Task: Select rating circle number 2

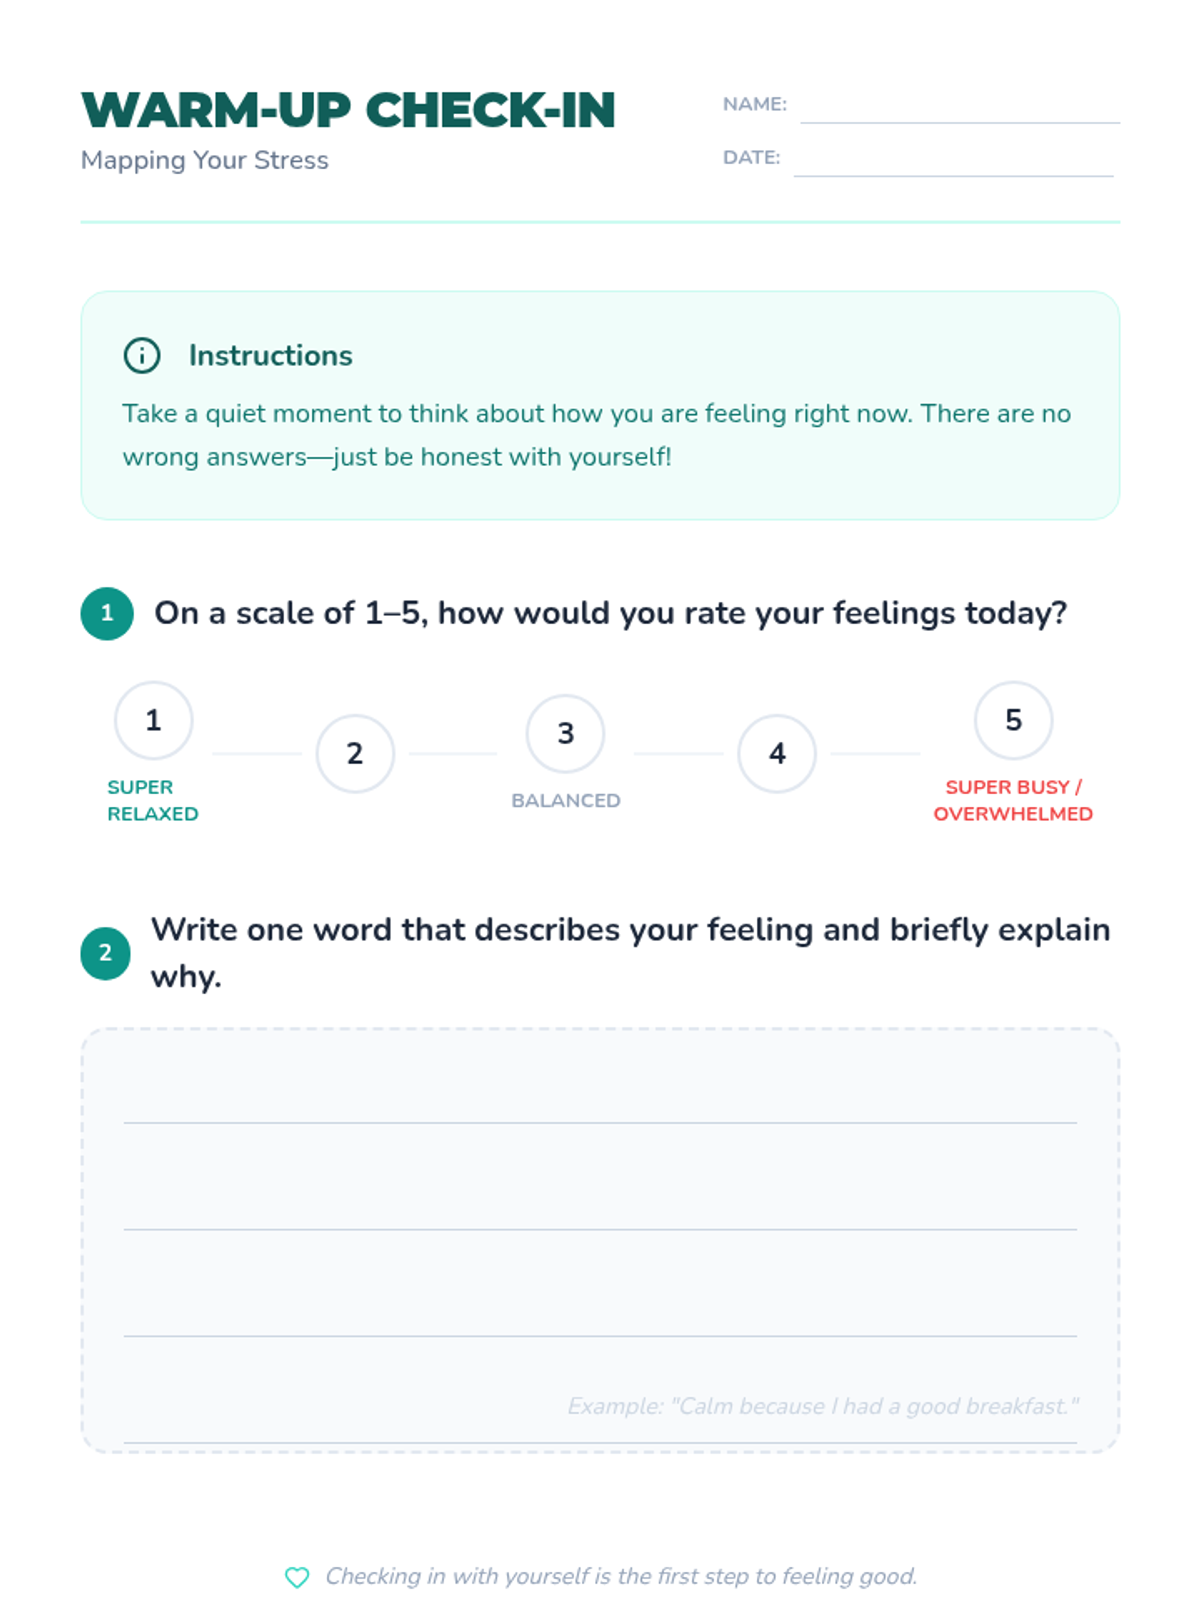Action: 355,753
